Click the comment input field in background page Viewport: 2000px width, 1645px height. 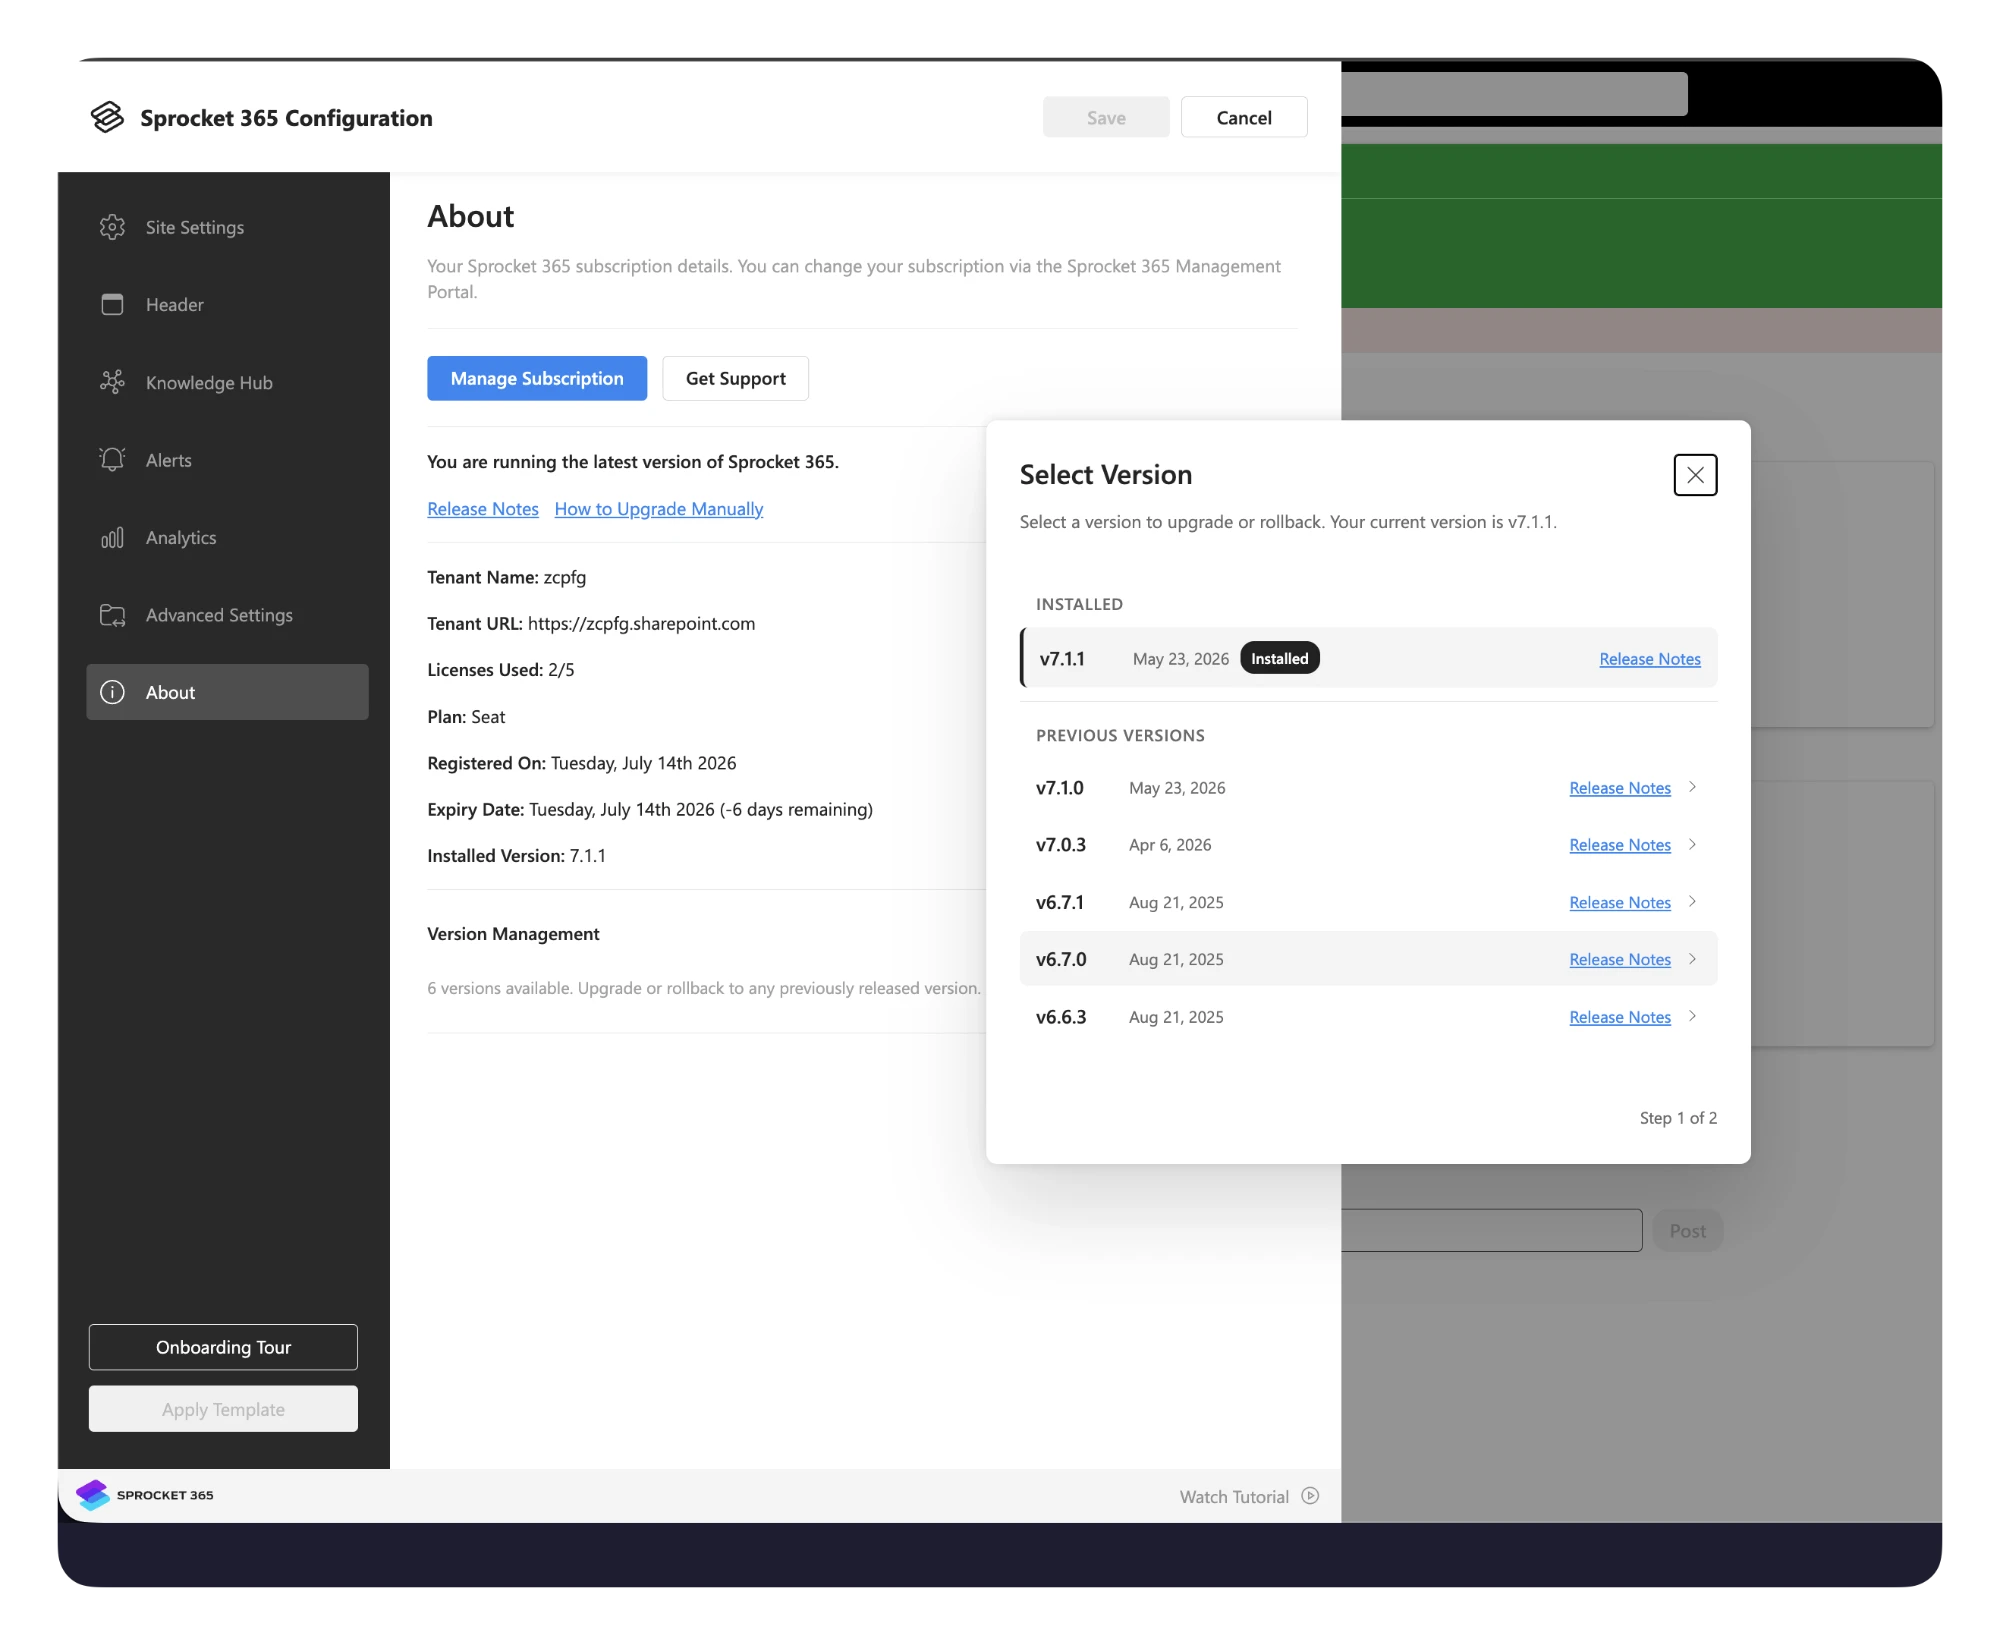1492,1231
